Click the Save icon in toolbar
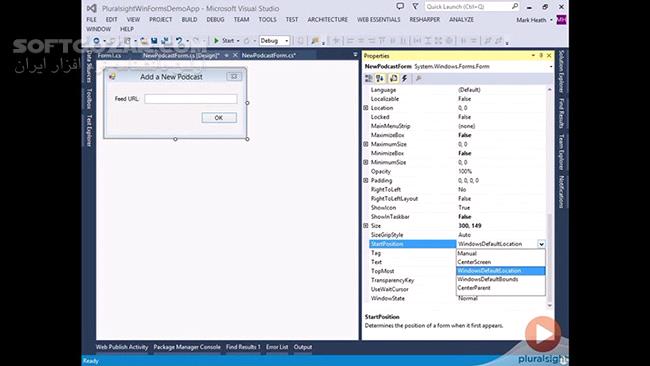The image size is (650, 366). (154, 41)
